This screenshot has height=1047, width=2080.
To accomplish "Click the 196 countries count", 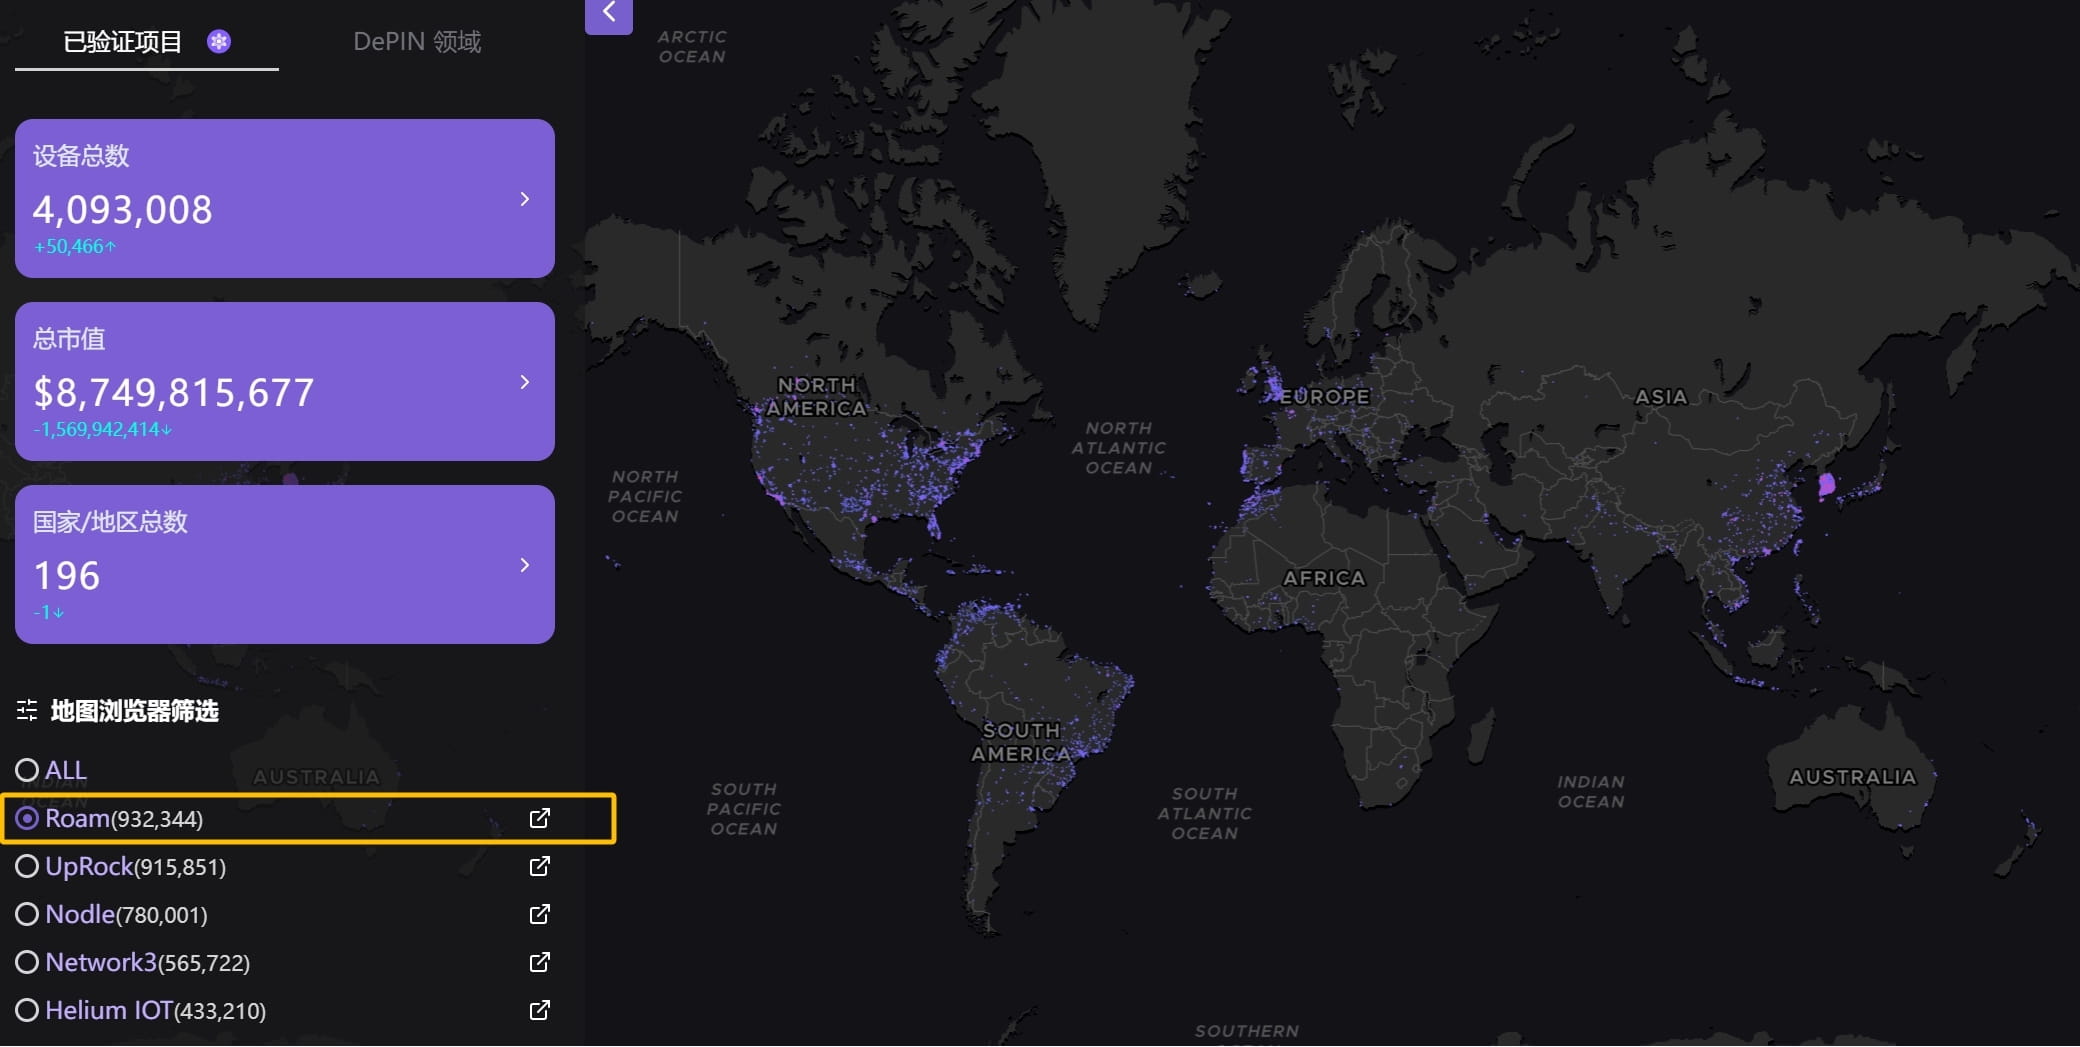I will click(x=66, y=576).
